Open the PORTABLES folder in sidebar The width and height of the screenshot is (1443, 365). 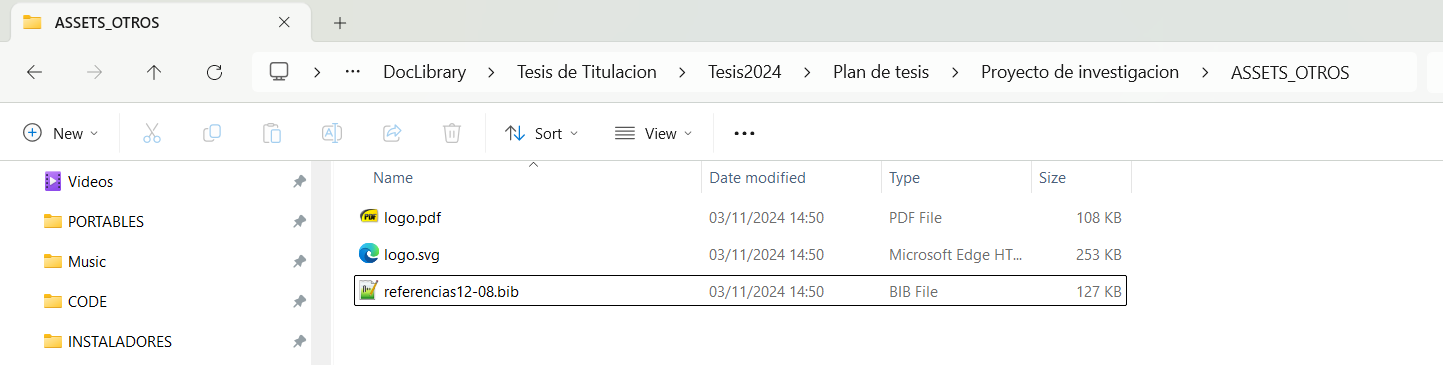pyautogui.click(x=106, y=222)
